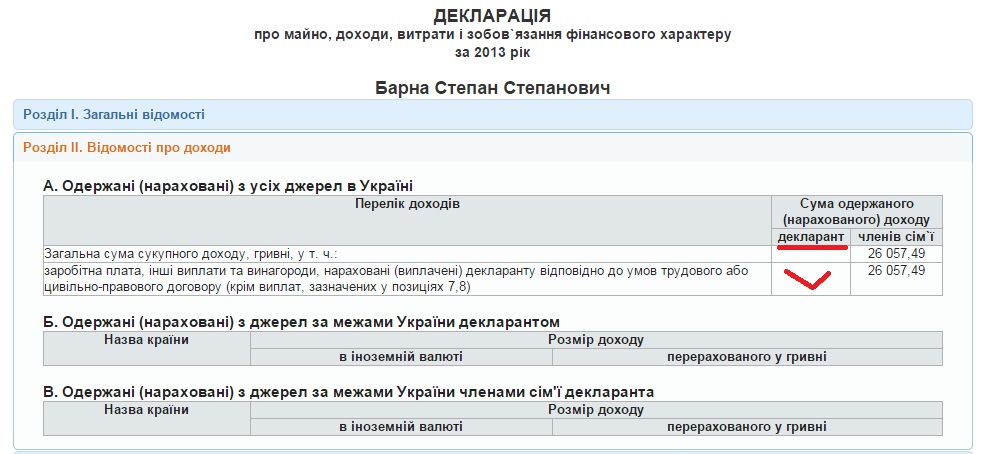Viewport: 985px width, 454px height.
Task: Click перерахованого у гривні header in section В
Action: coord(747,427)
